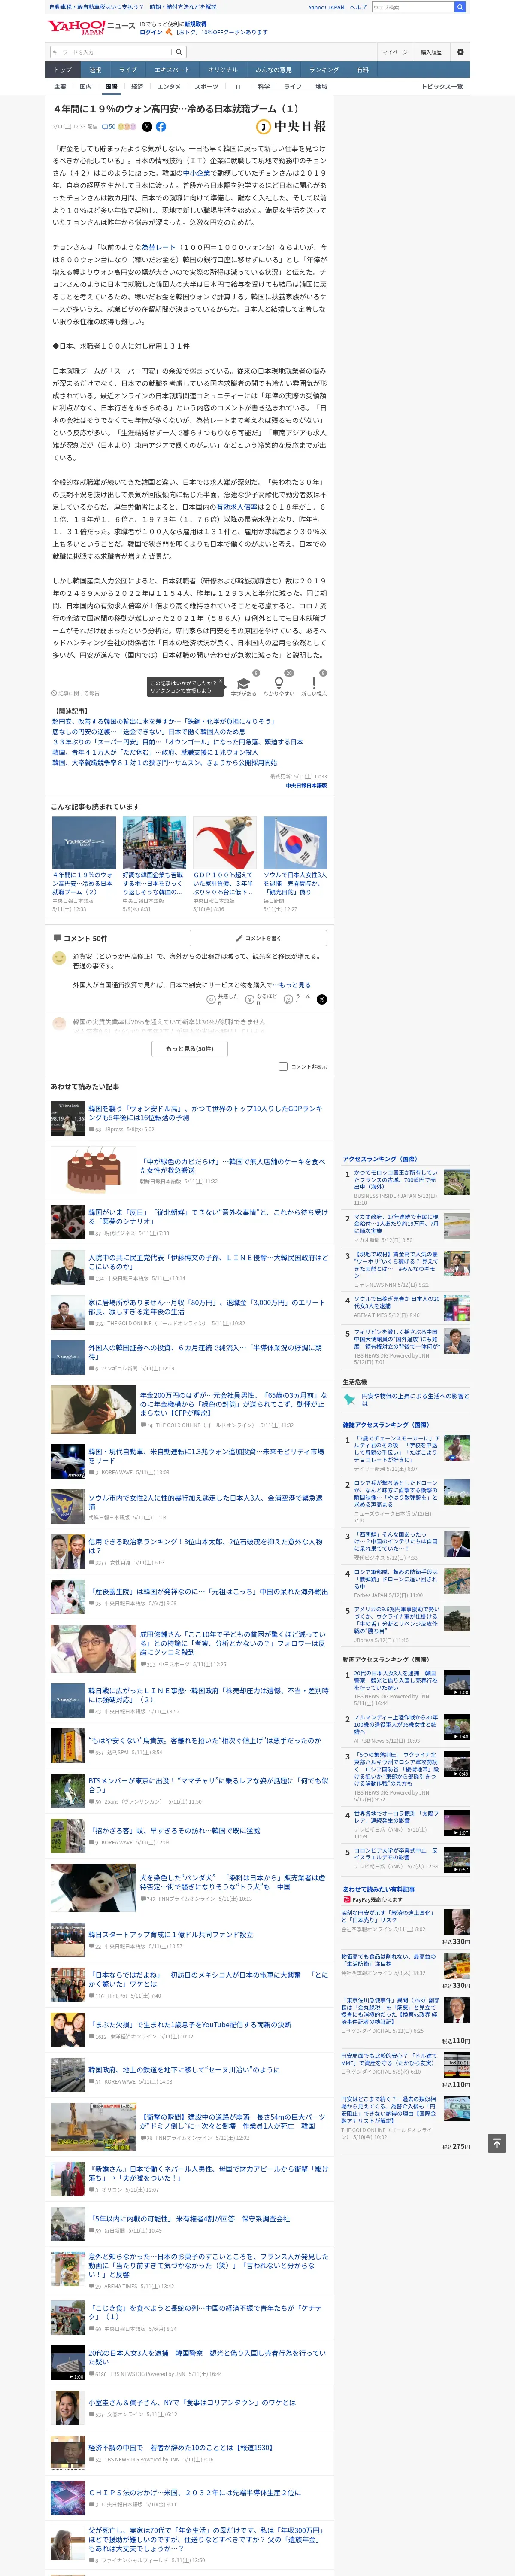Click 記事に関する報告 report icon link
The width and height of the screenshot is (515, 2576).
(76, 693)
